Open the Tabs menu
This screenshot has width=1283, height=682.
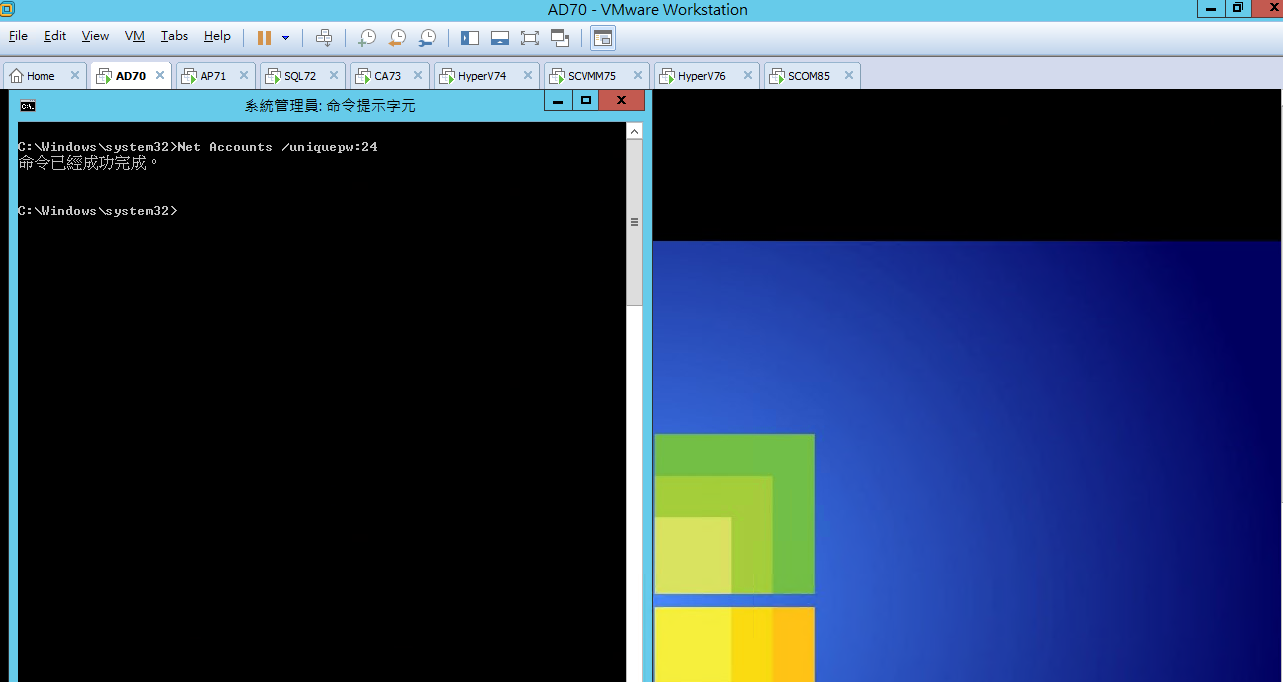pos(174,36)
